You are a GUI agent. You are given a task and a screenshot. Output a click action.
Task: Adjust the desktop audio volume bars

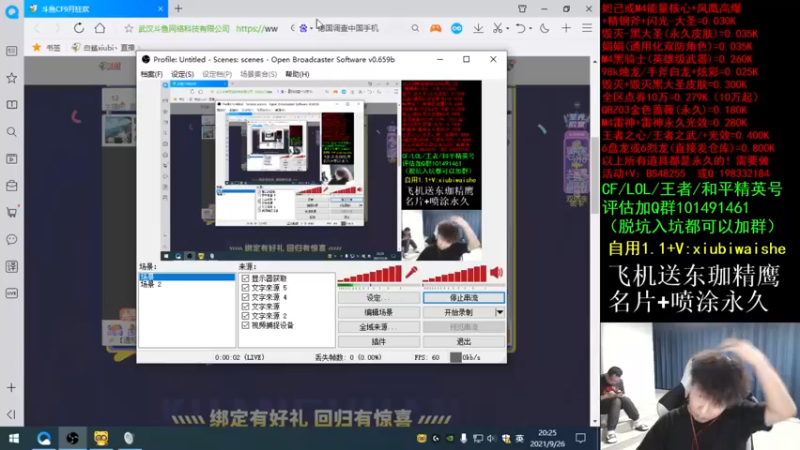pos(455,274)
